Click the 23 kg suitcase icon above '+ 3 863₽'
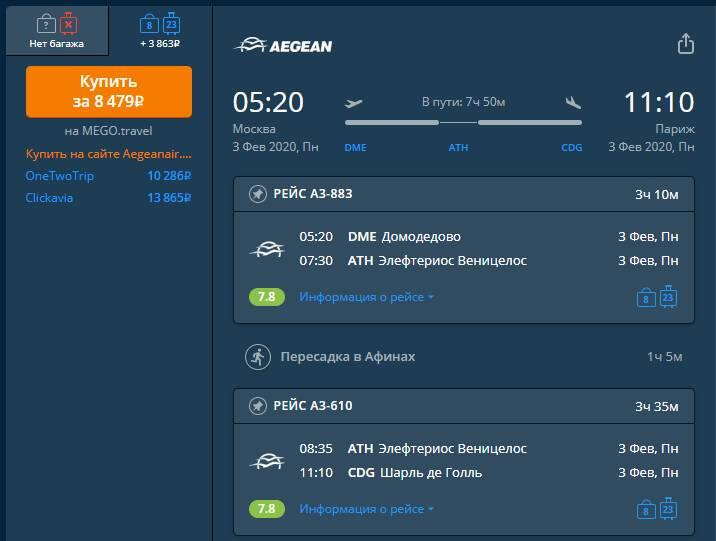 click(x=172, y=23)
